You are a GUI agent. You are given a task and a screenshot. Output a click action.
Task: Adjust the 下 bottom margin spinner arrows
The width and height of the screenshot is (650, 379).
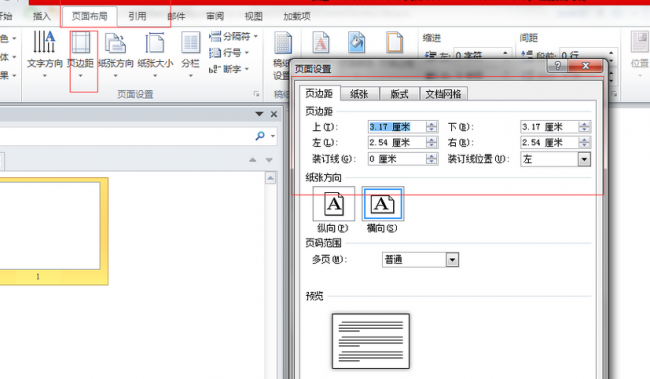click(585, 127)
